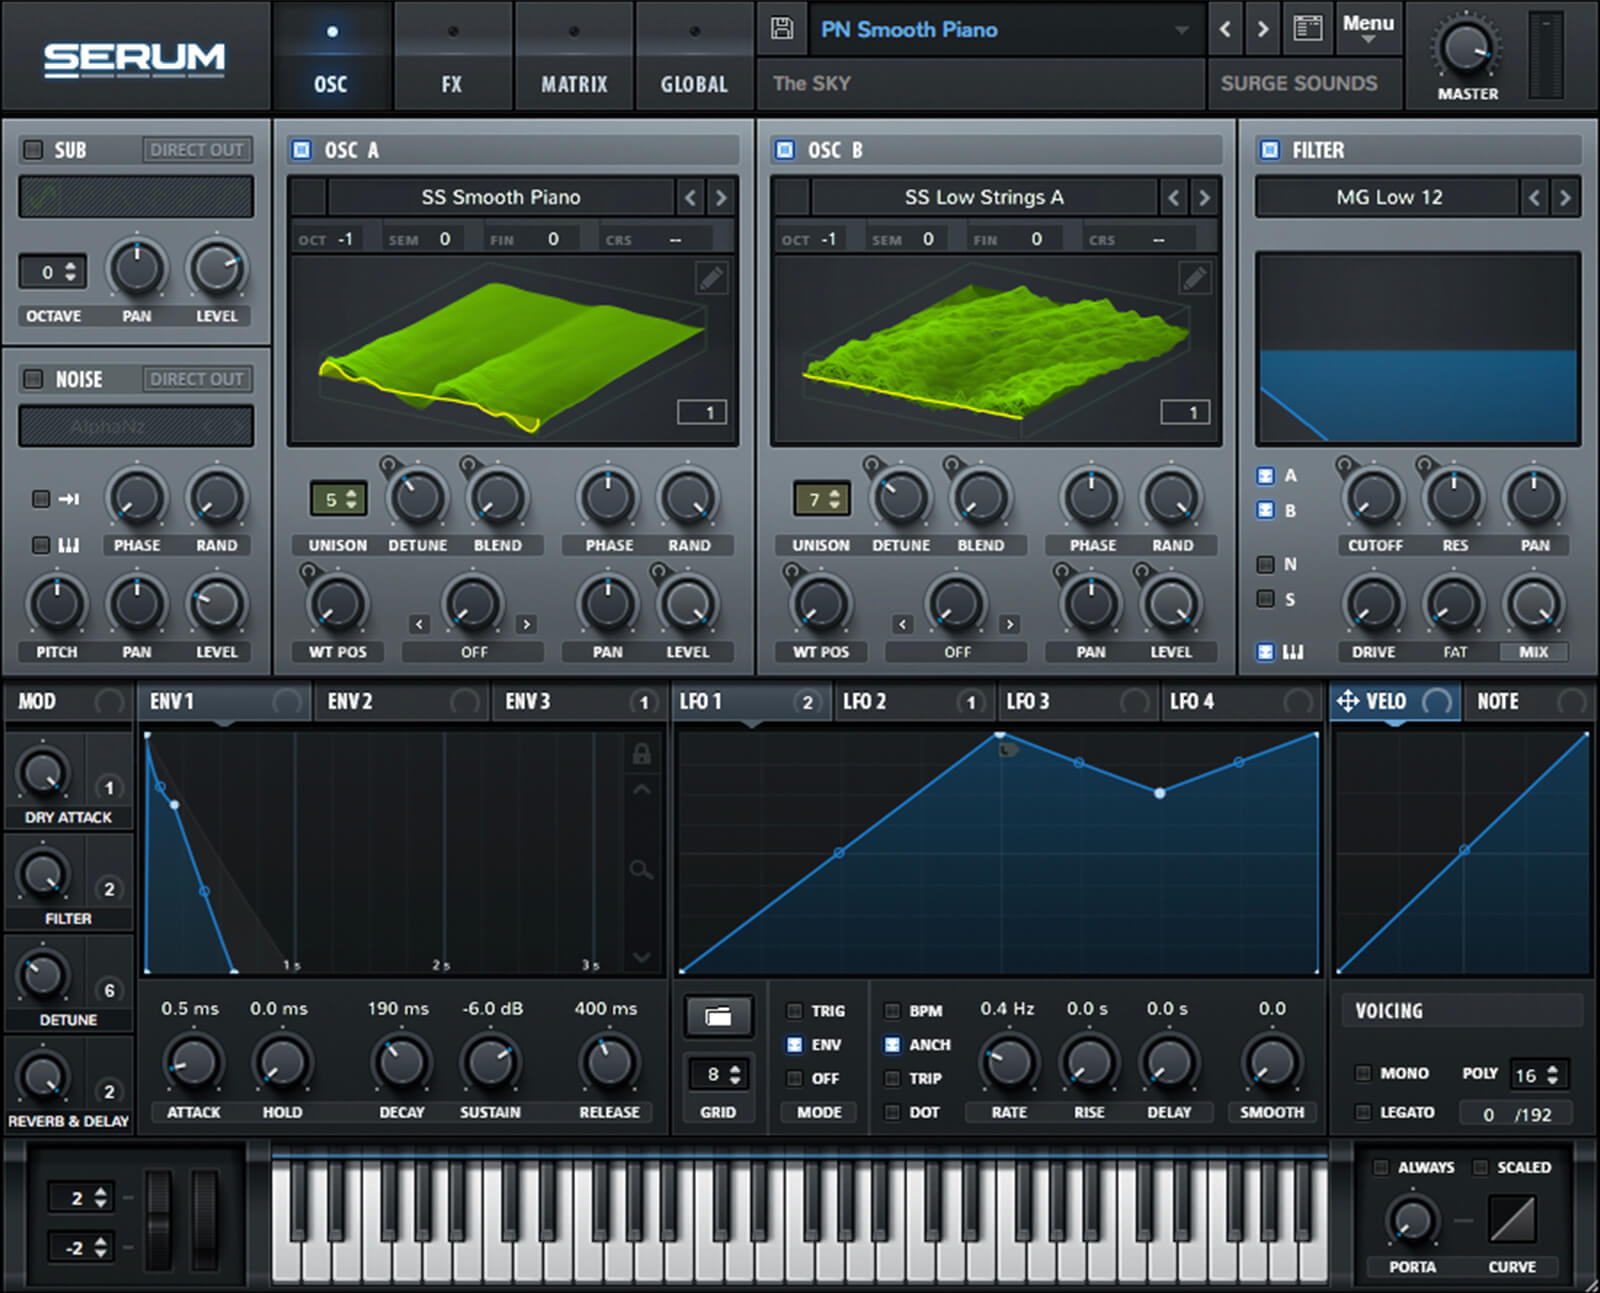Click the OSC B warp mode right arrow
Screen dimensions: 1600x1293
click(x=1010, y=624)
